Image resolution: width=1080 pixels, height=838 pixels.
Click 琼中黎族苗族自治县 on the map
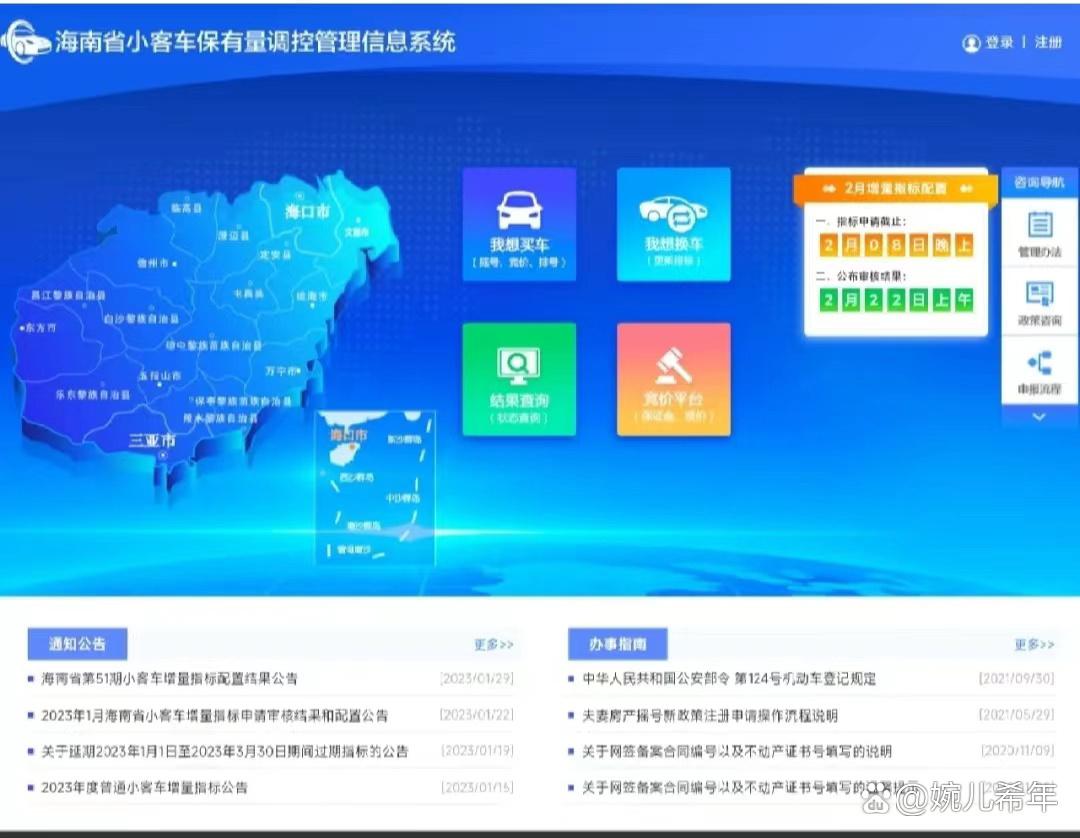point(214,345)
